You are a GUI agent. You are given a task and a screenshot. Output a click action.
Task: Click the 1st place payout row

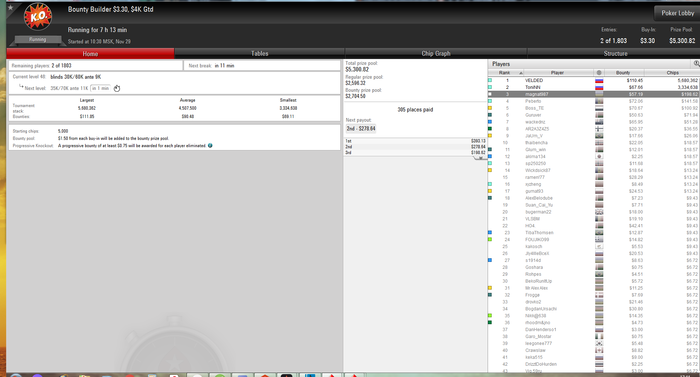click(x=415, y=141)
